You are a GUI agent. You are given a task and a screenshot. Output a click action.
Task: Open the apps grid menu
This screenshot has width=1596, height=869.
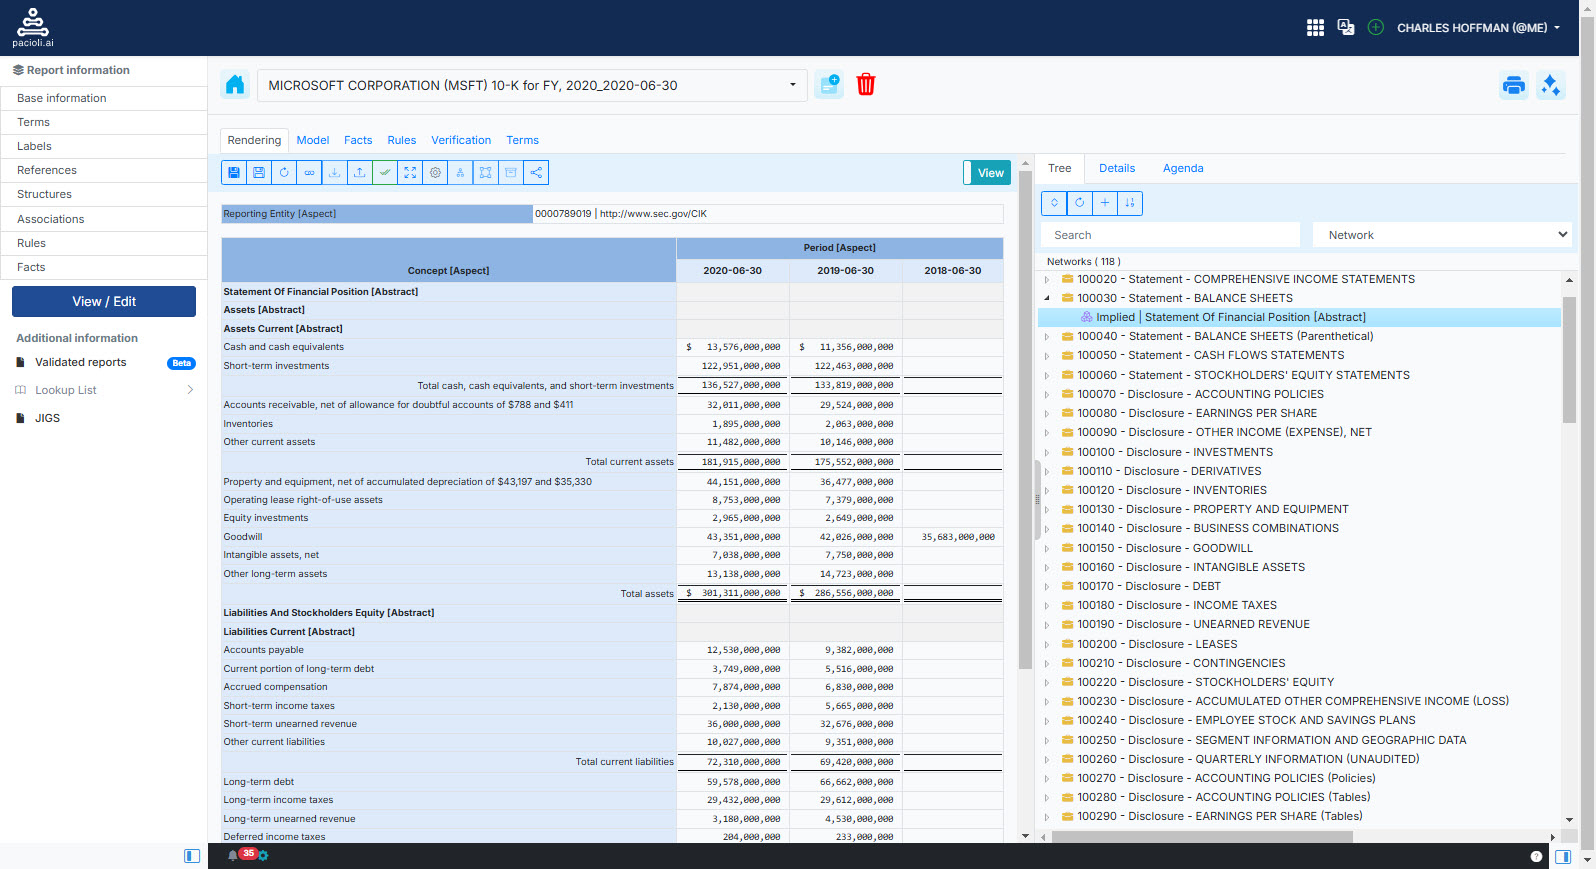click(1315, 28)
